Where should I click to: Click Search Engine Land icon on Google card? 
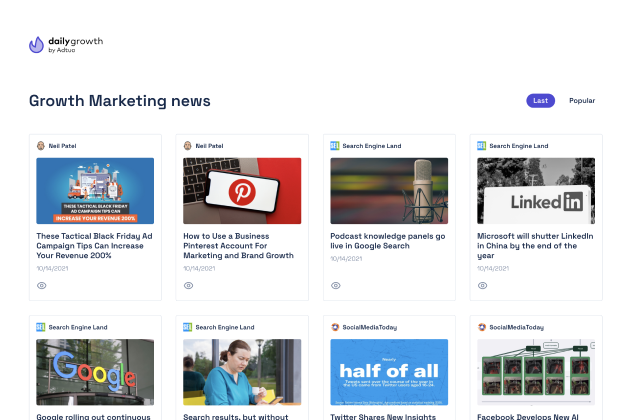41,327
